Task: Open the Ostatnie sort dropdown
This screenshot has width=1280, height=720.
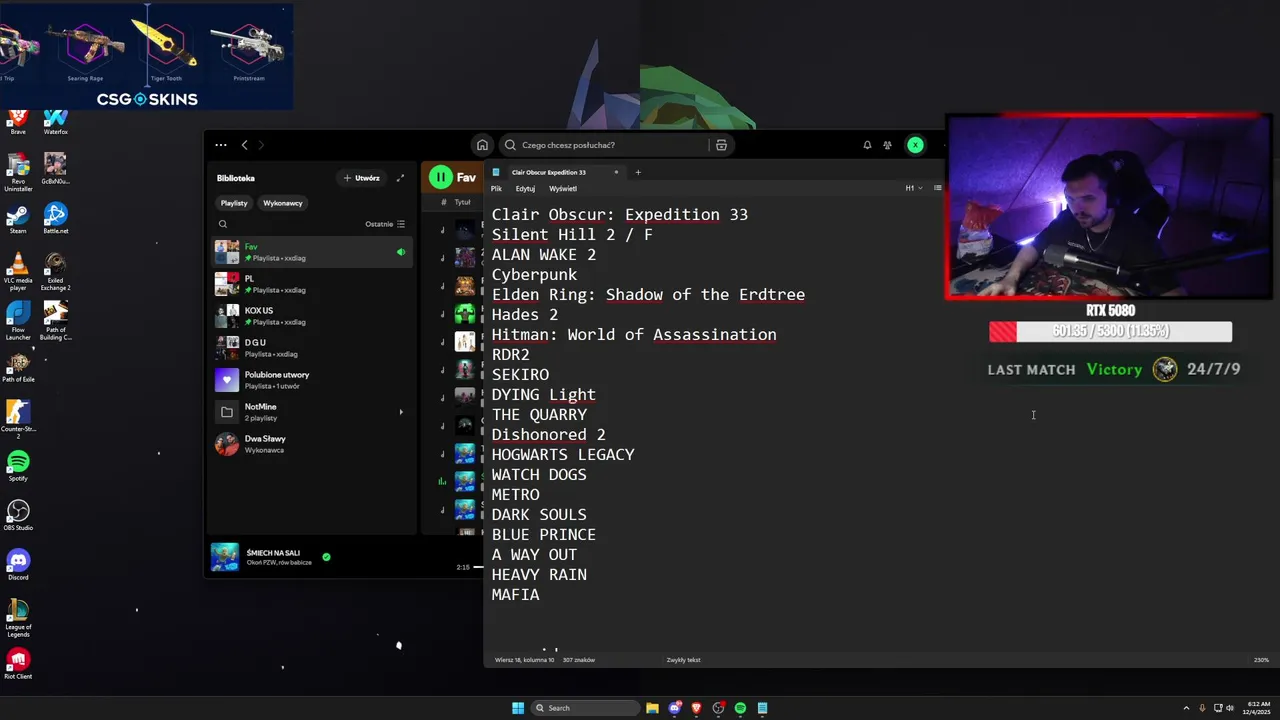Action: click(385, 224)
